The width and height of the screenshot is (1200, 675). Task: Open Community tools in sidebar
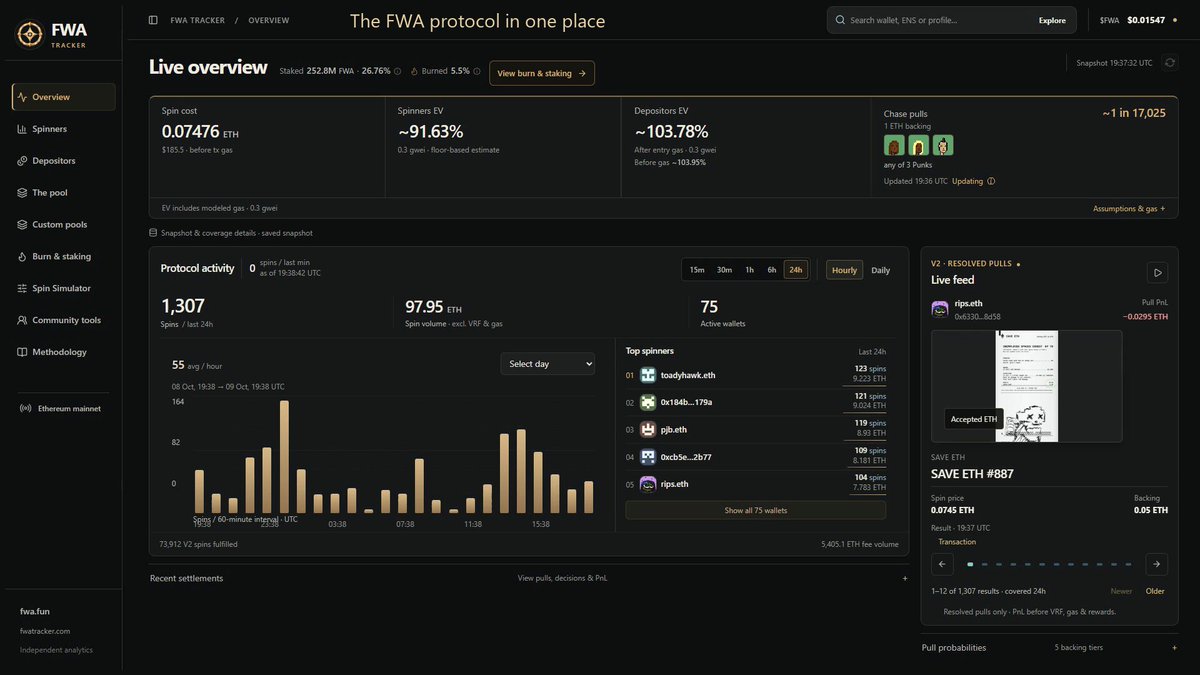click(x=64, y=321)
